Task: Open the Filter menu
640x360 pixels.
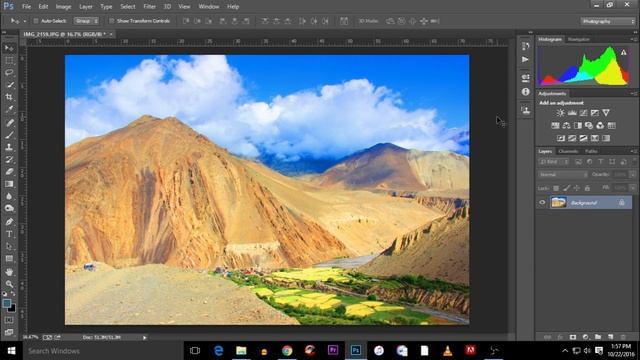Action: pos(149,7)
